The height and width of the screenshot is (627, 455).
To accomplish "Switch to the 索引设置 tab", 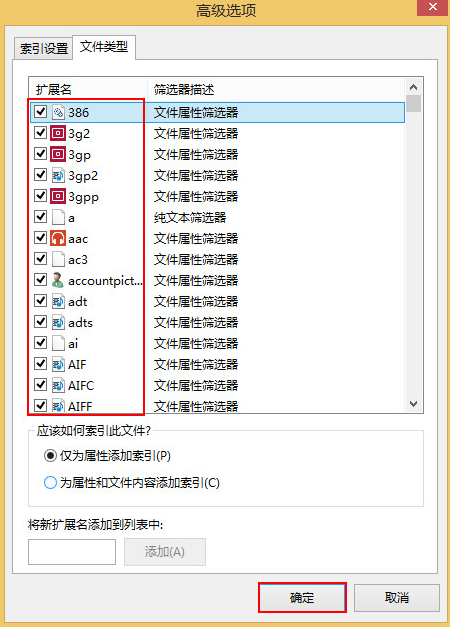I will point(44,49).
